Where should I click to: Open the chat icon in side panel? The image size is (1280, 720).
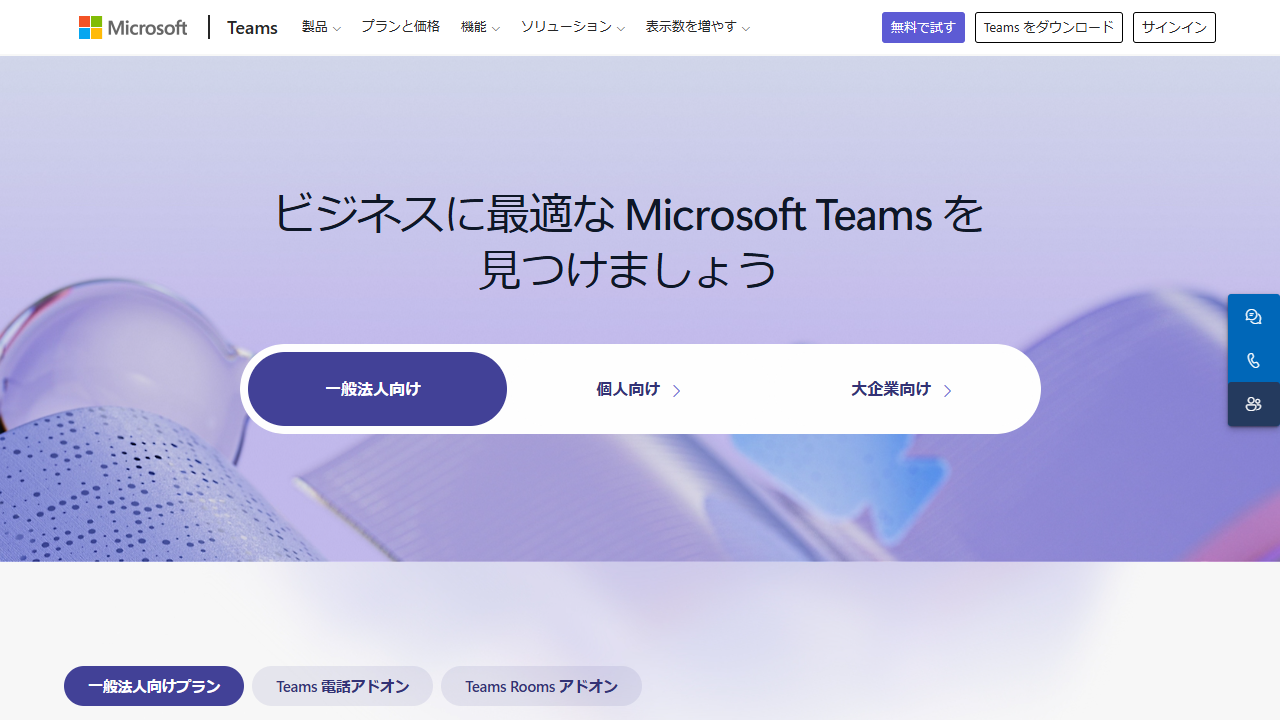tap(1254, 316)
